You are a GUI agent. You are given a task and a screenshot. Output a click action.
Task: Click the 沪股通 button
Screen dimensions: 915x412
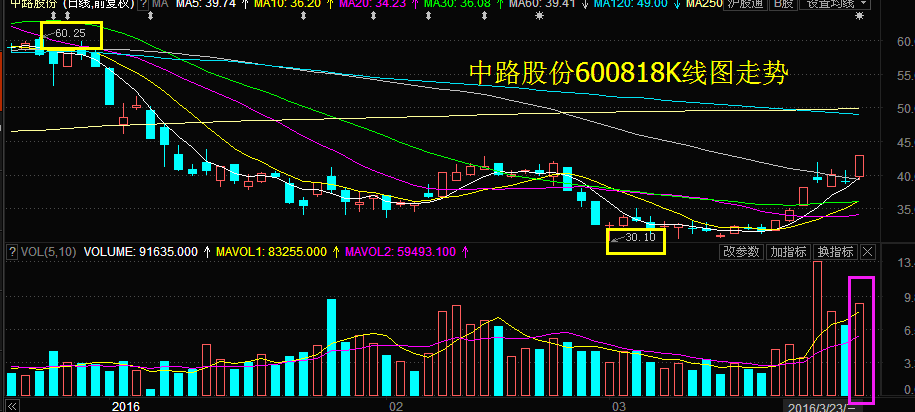coord(745,5)
